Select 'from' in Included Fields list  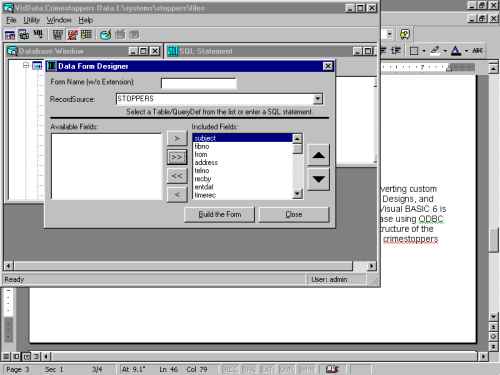(242, 154)
